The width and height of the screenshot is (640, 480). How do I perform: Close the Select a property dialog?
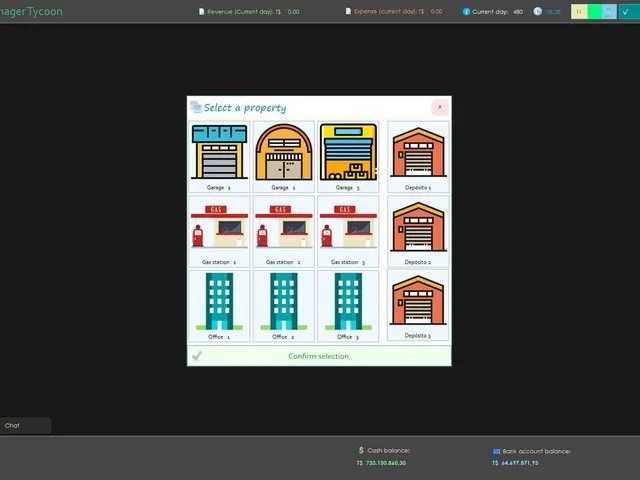[440, 107]
